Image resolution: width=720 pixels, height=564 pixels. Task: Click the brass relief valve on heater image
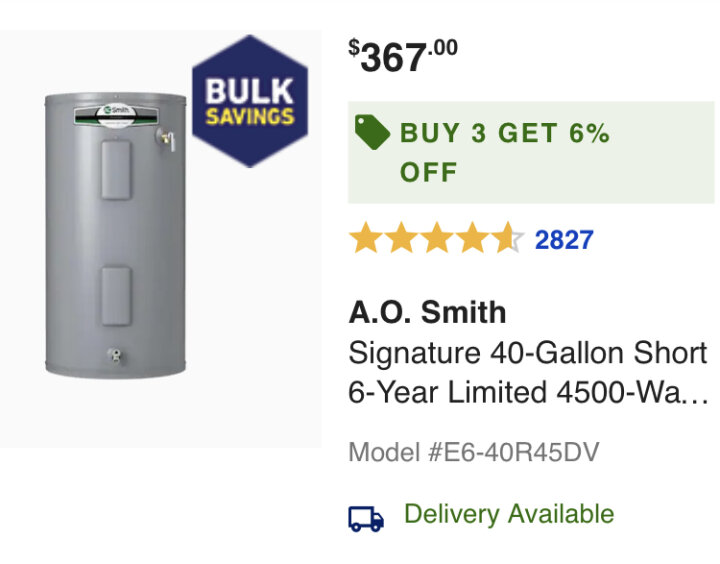[167, 139]
